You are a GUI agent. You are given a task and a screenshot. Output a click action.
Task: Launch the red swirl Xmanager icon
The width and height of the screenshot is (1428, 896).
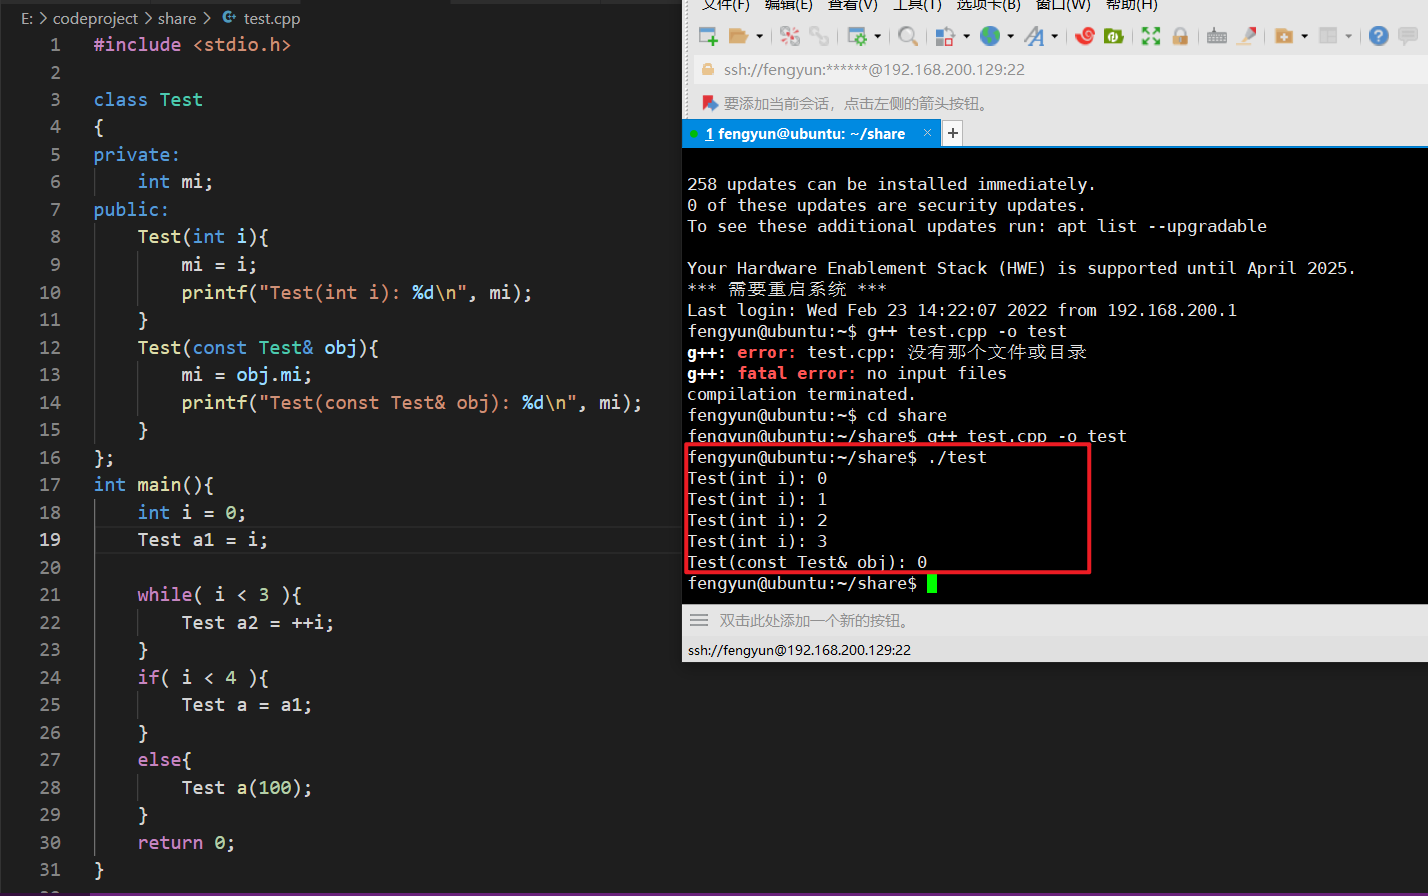(x=1085, y=36)
